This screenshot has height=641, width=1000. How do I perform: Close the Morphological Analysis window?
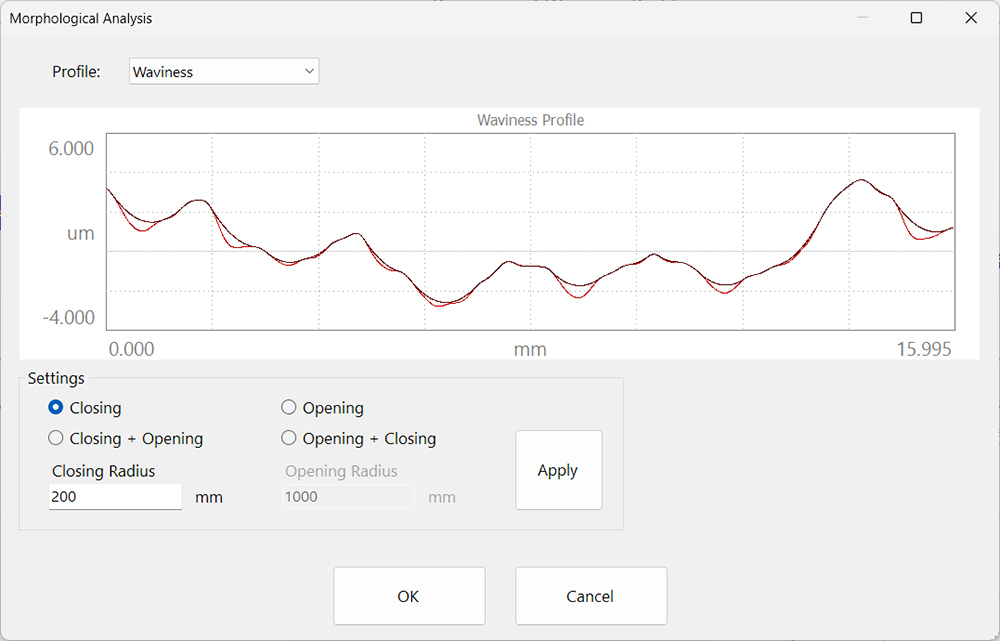click(971, 18)
